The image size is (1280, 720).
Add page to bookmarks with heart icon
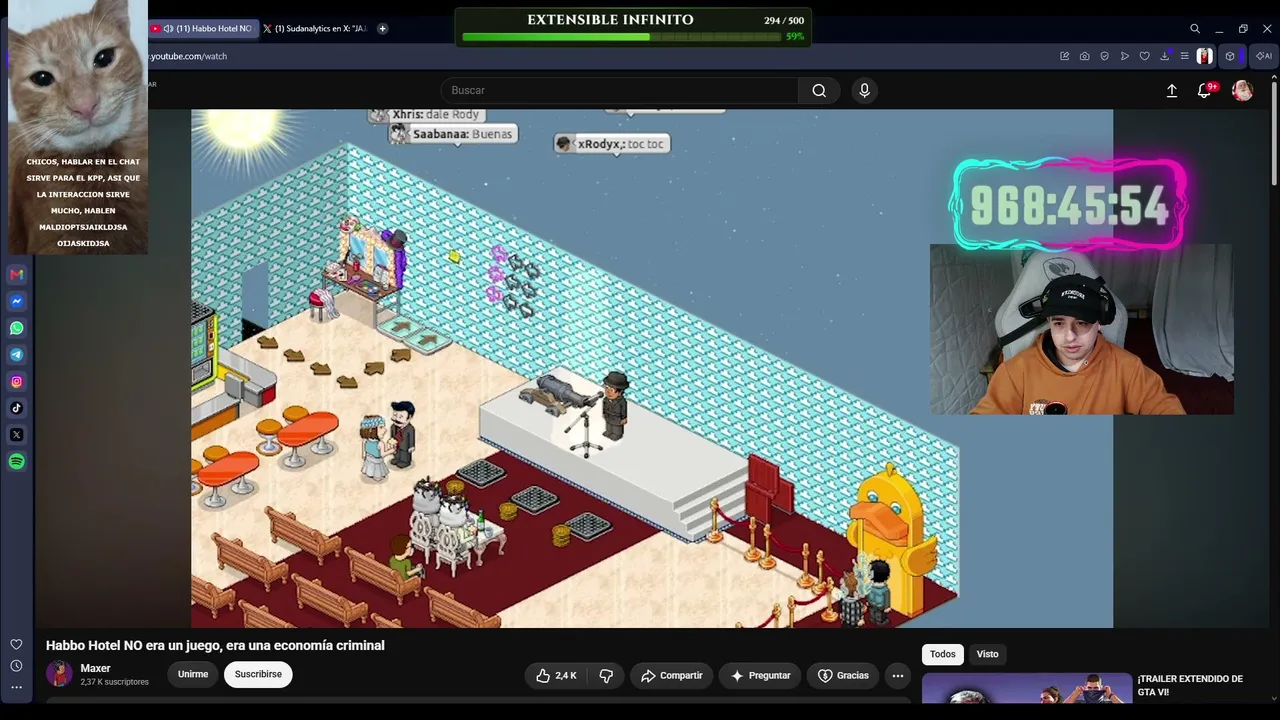click(x=1145, y=56)
